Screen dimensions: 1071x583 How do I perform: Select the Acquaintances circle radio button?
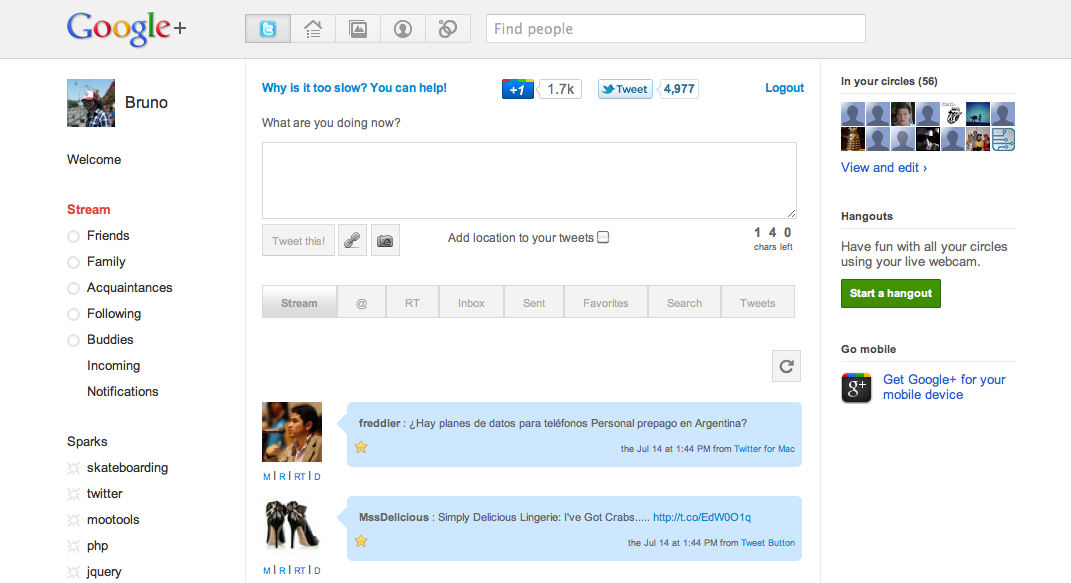click(73, 288)
